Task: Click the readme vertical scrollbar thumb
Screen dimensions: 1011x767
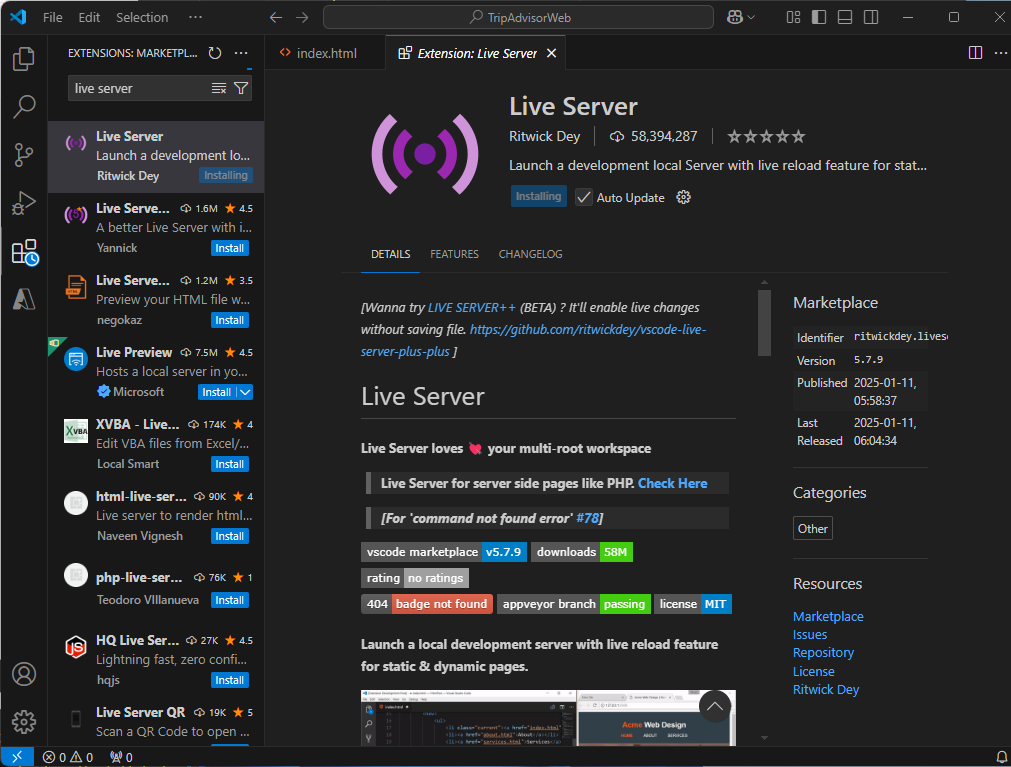Action: tap(764, 322)
